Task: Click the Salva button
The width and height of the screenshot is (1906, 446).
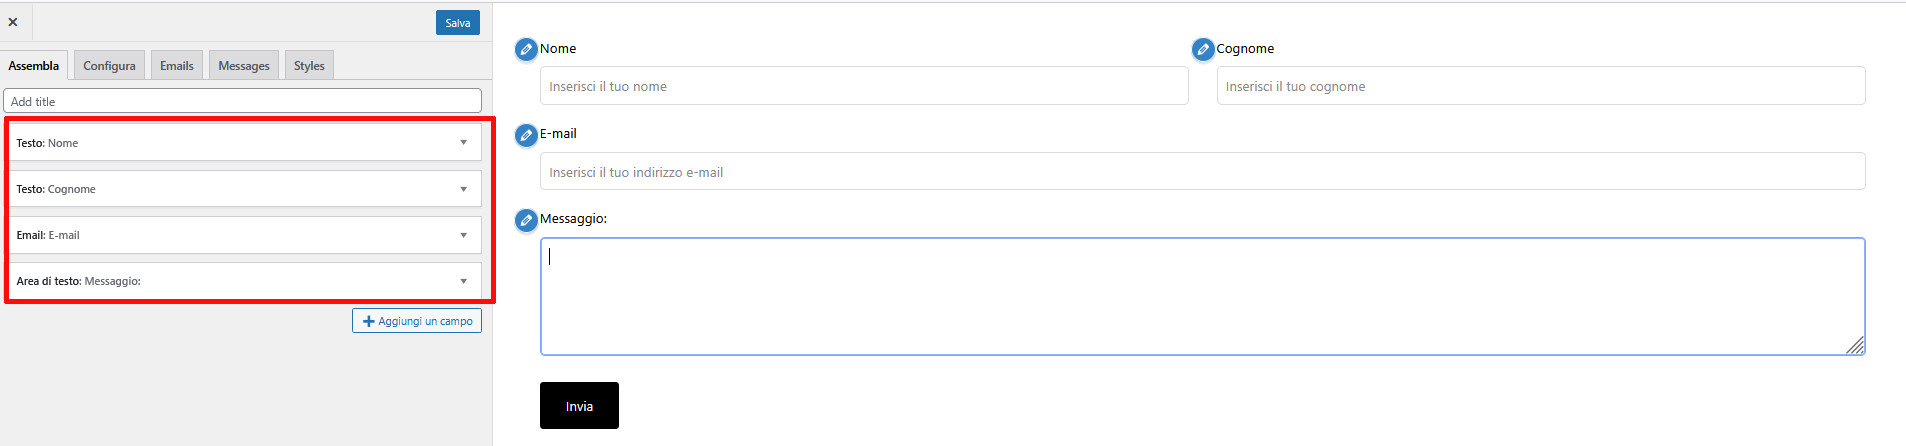Action: click(458, 23)
